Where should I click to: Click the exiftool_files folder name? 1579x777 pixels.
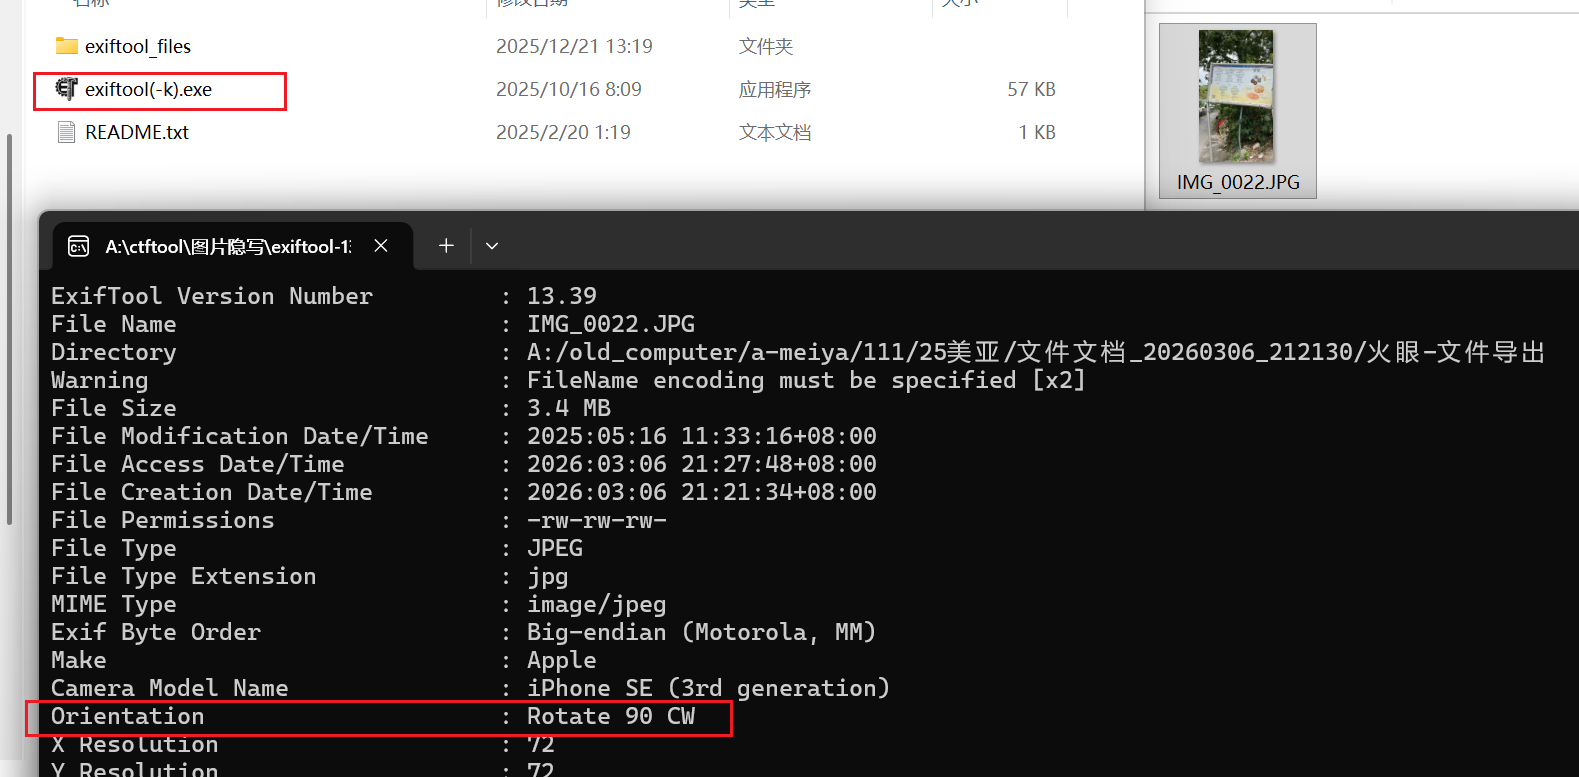(138, 46)
